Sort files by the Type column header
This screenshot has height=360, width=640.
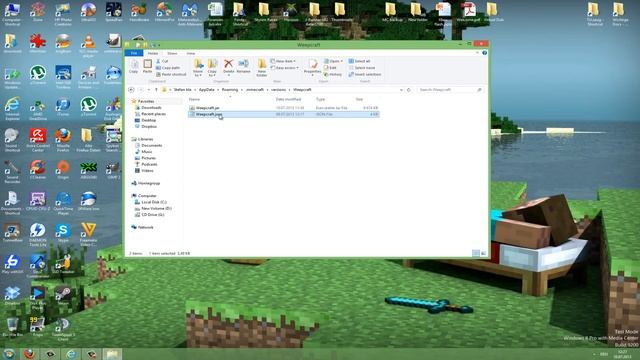point(320,99)
